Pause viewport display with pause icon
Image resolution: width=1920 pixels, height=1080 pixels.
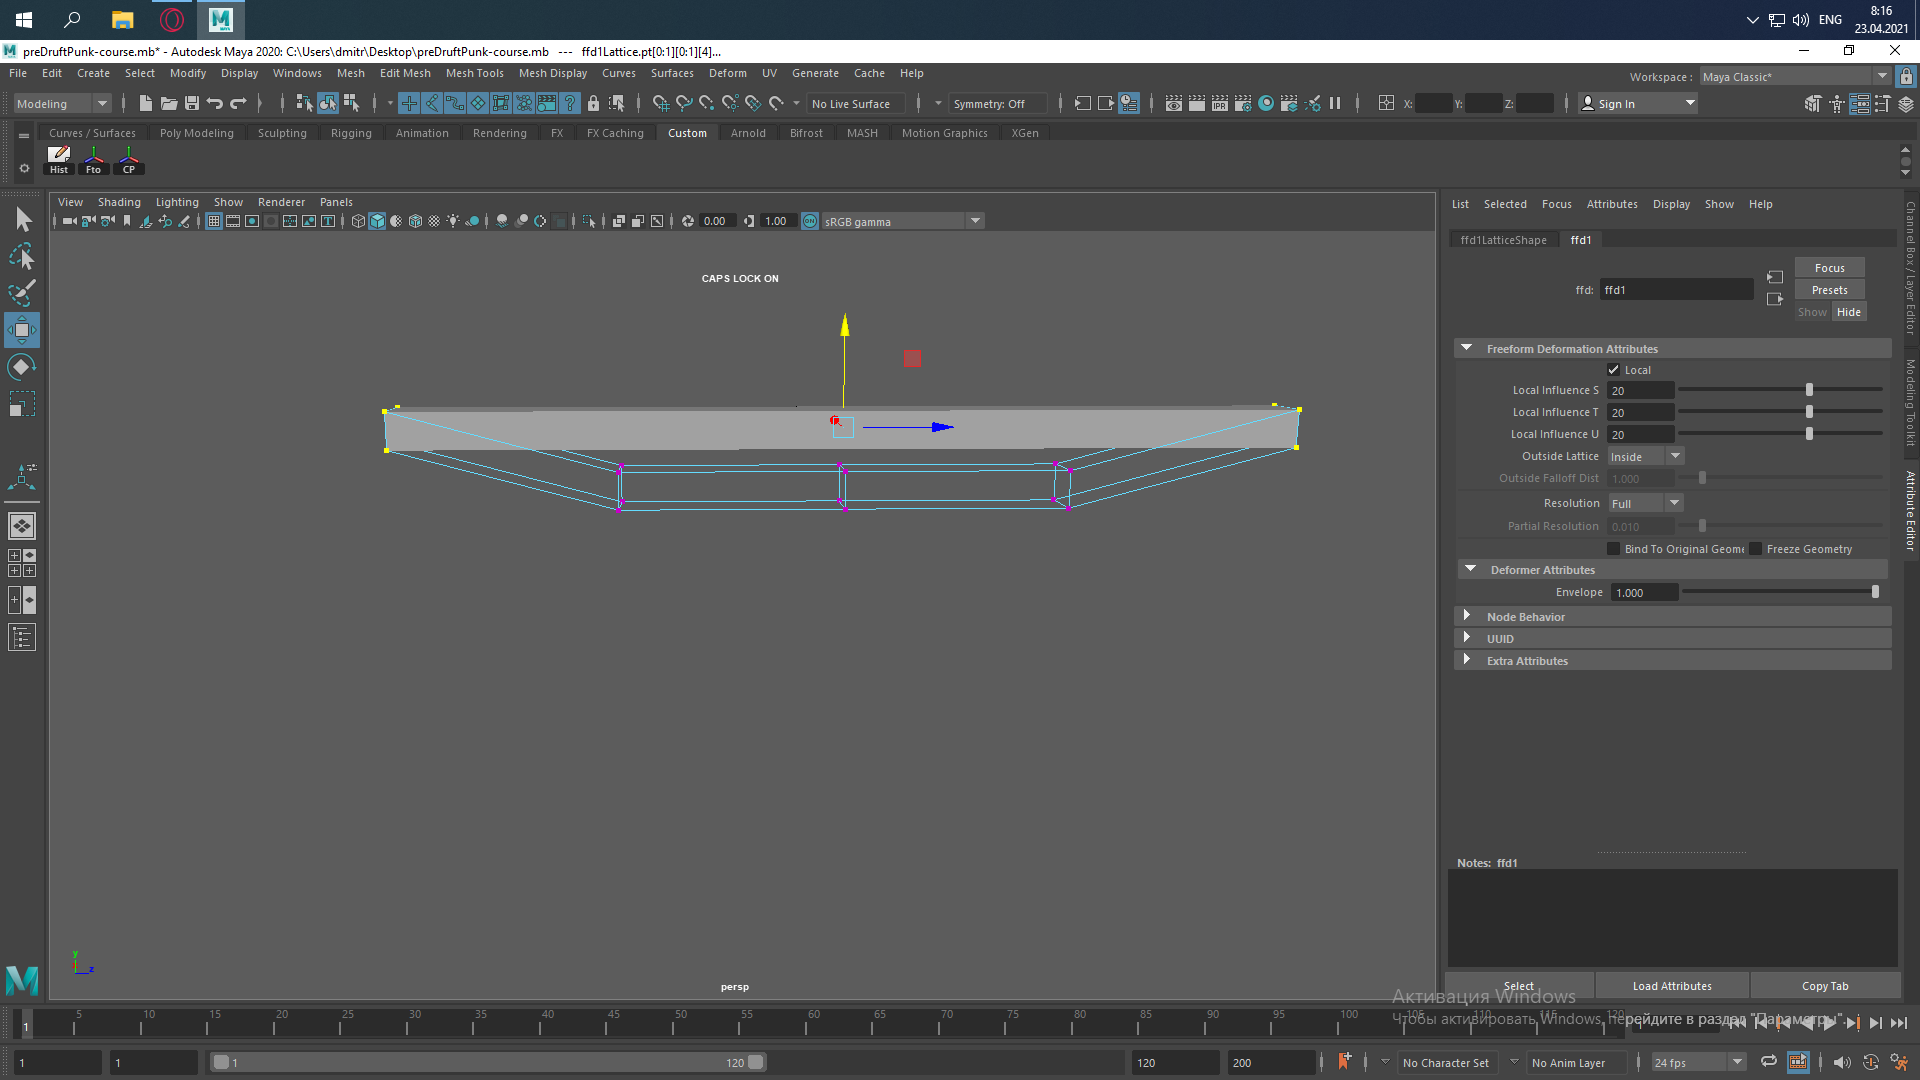pos(1335,103)
